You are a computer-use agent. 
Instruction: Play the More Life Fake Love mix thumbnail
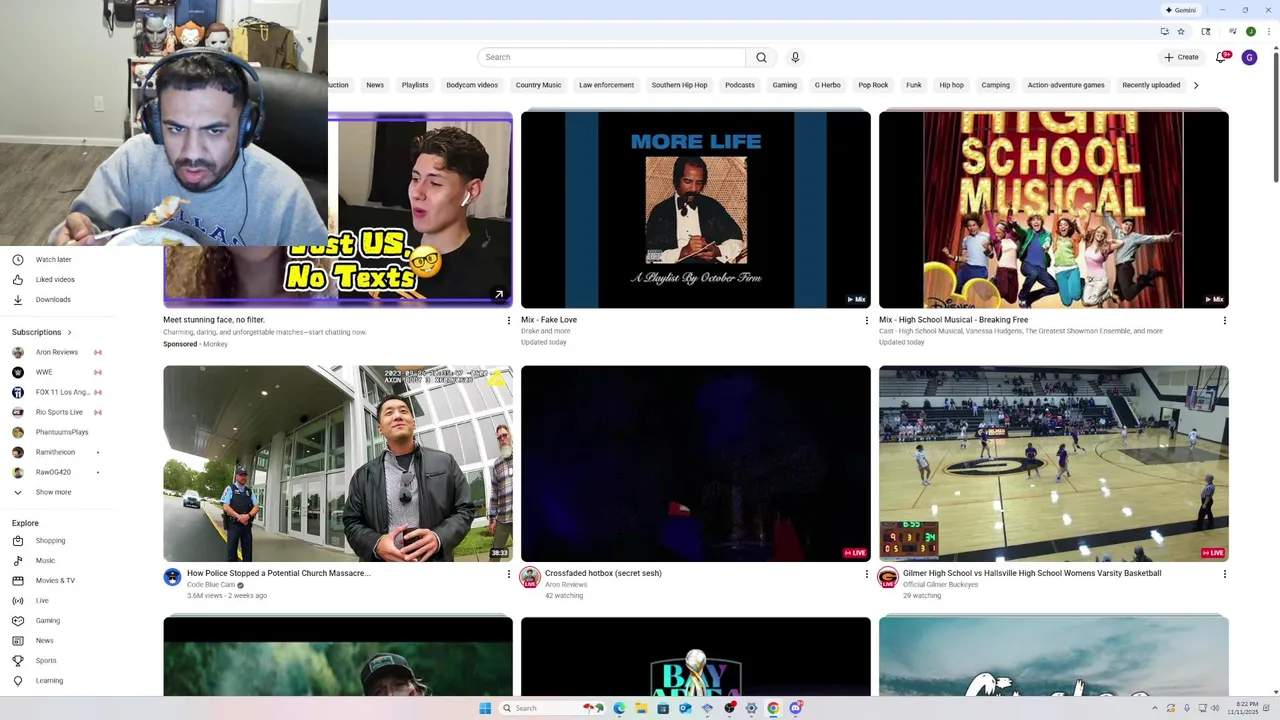696,210
